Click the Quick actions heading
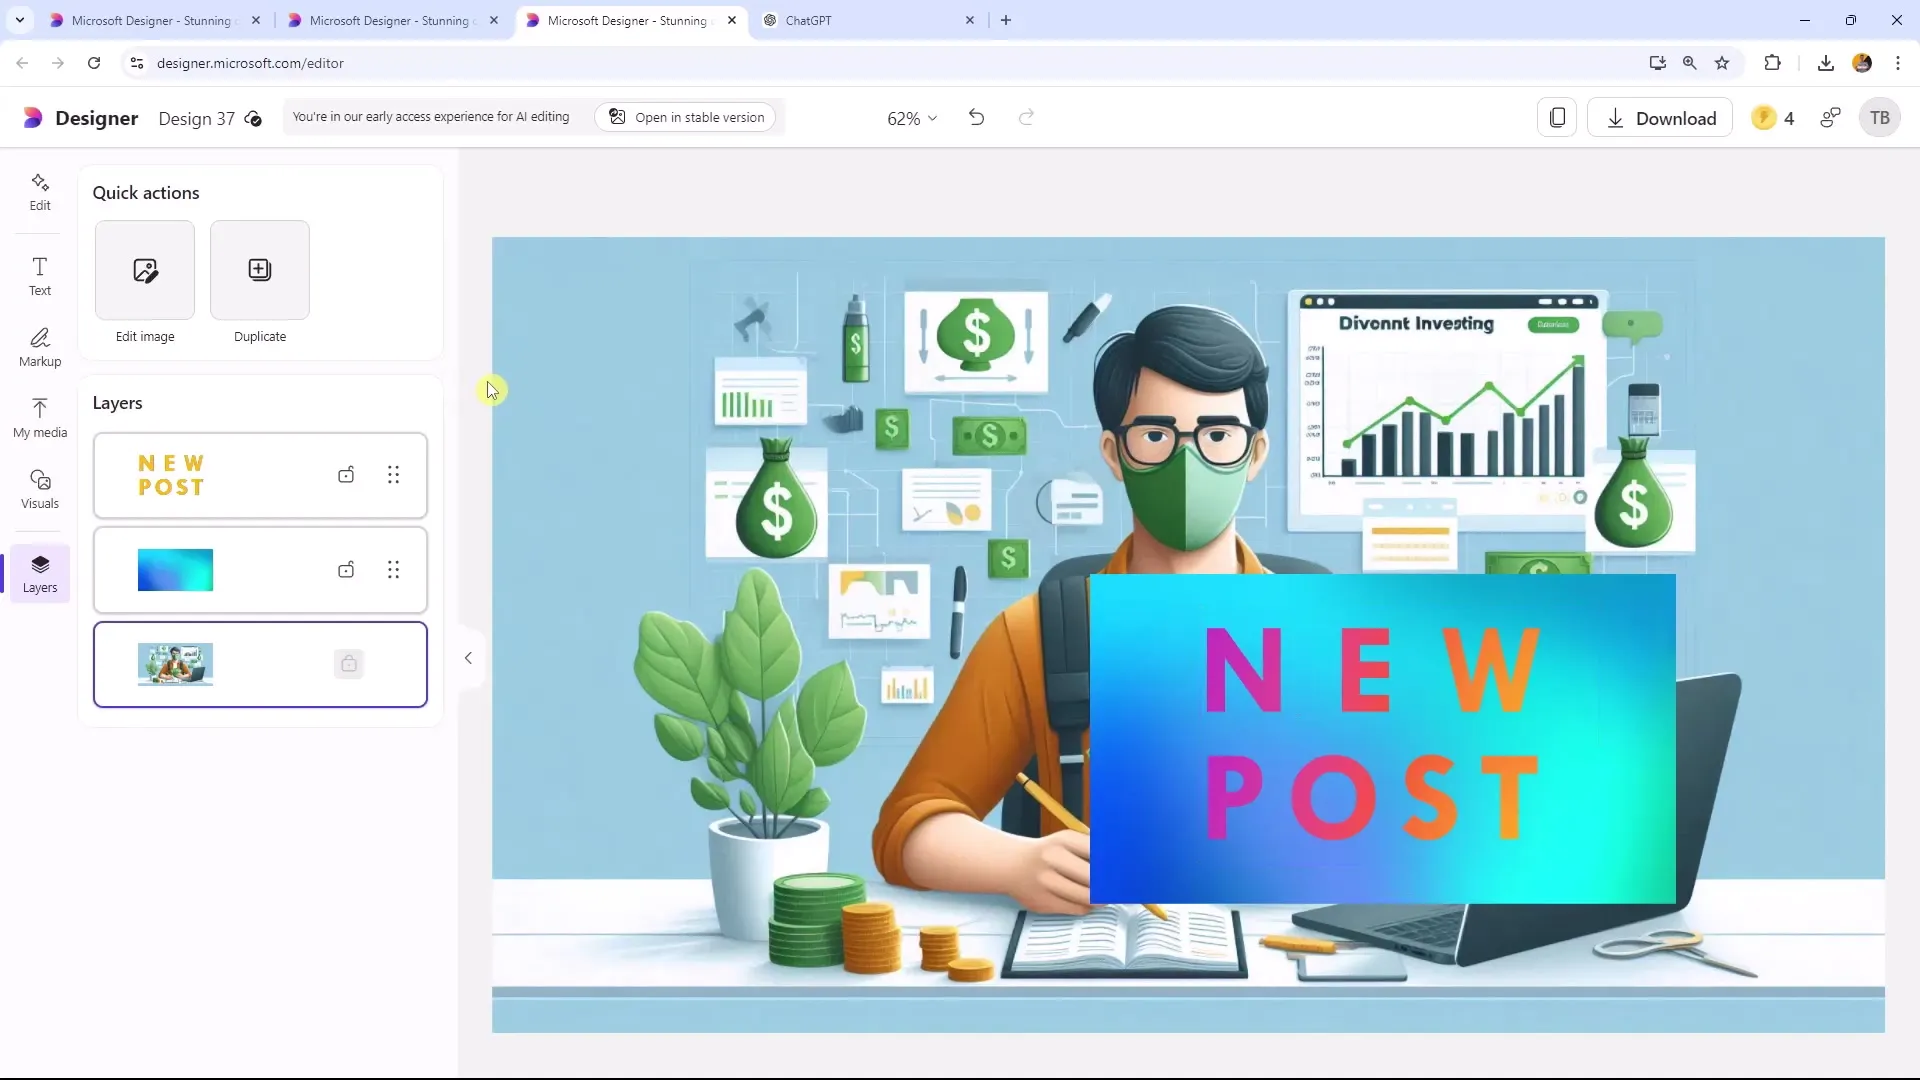Image resolution: width=1920 pixels, height=1080 pixels. pos(146,193)
